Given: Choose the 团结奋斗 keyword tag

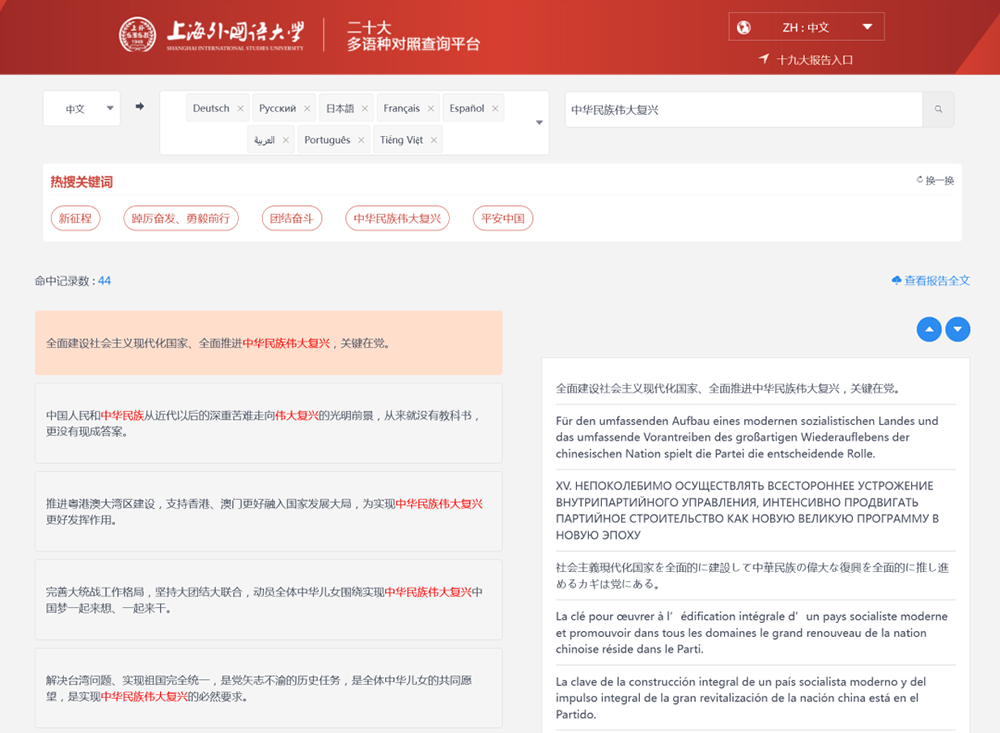Looking at the screenshot, I should pos(292,218).
